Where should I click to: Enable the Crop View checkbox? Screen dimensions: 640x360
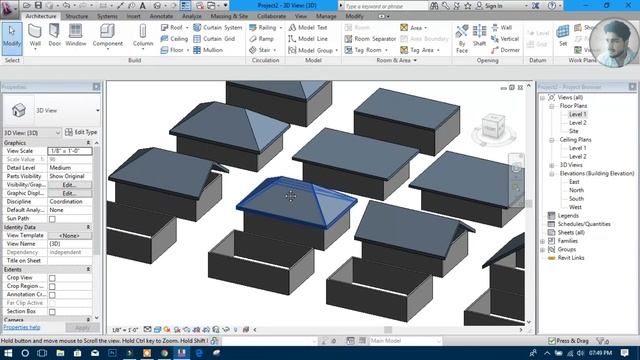pyautogui.click(x=52, y=278)
